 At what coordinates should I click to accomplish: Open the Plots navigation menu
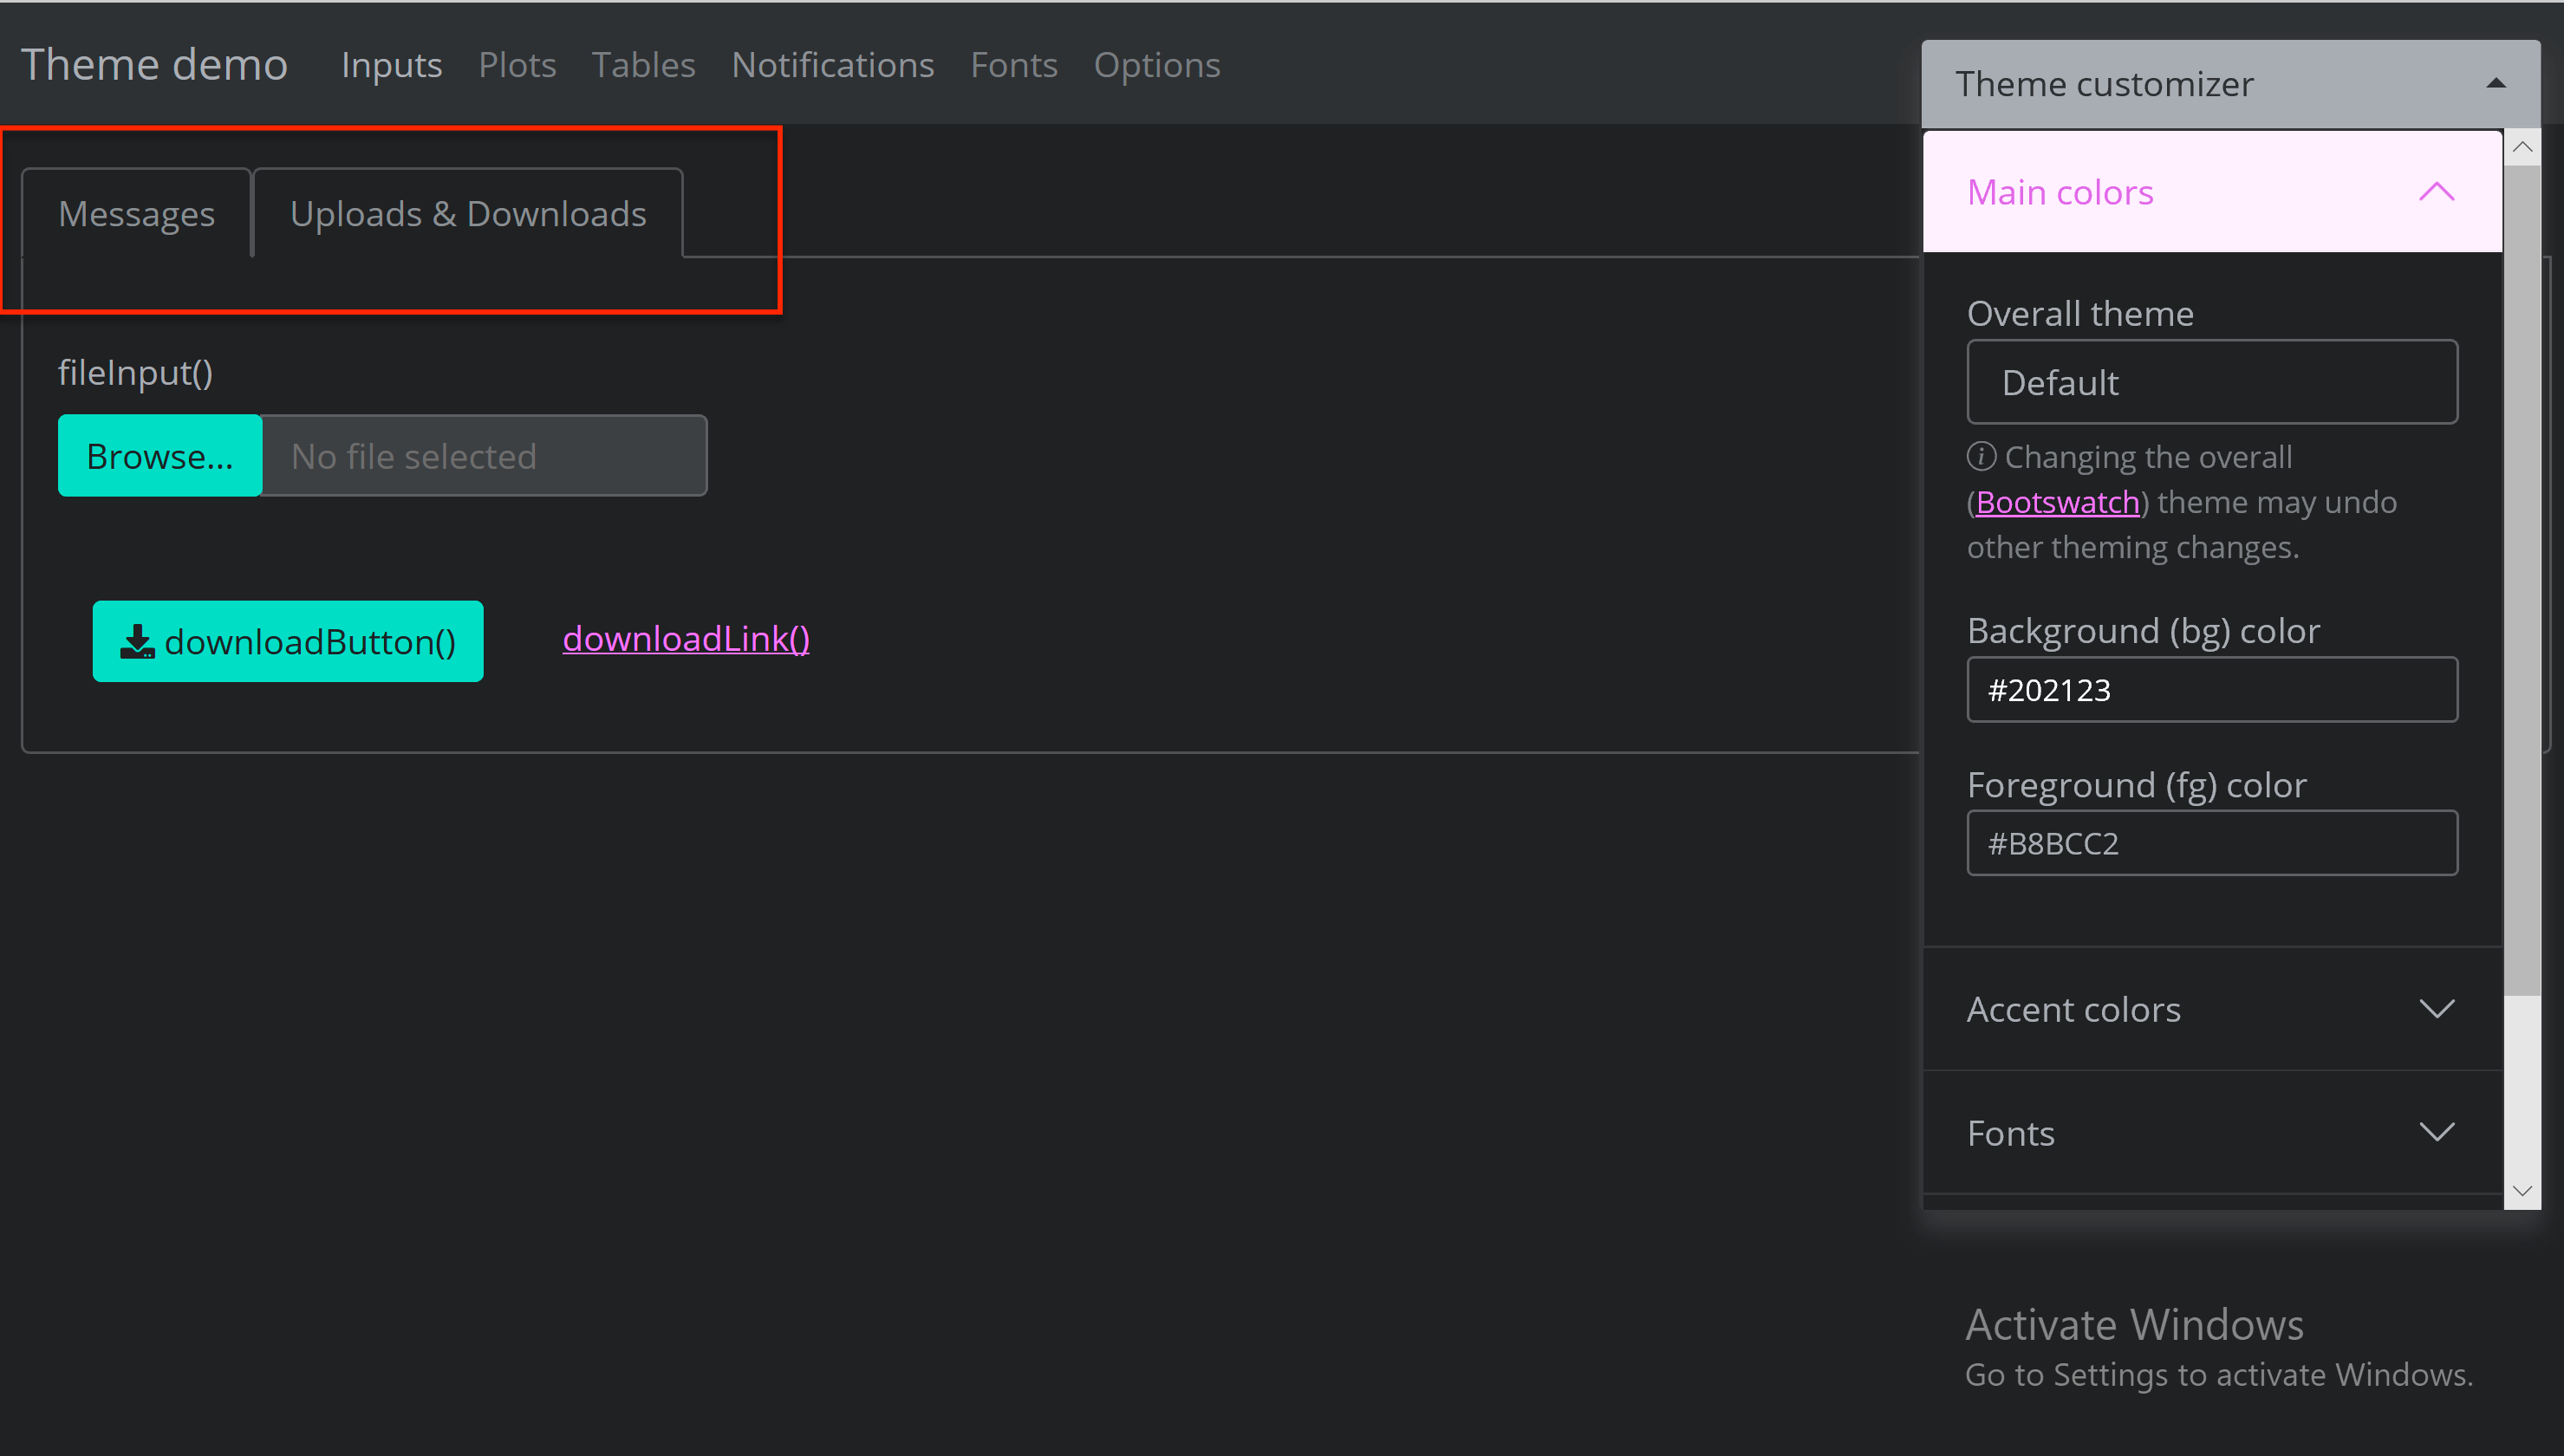pos(517,64)
